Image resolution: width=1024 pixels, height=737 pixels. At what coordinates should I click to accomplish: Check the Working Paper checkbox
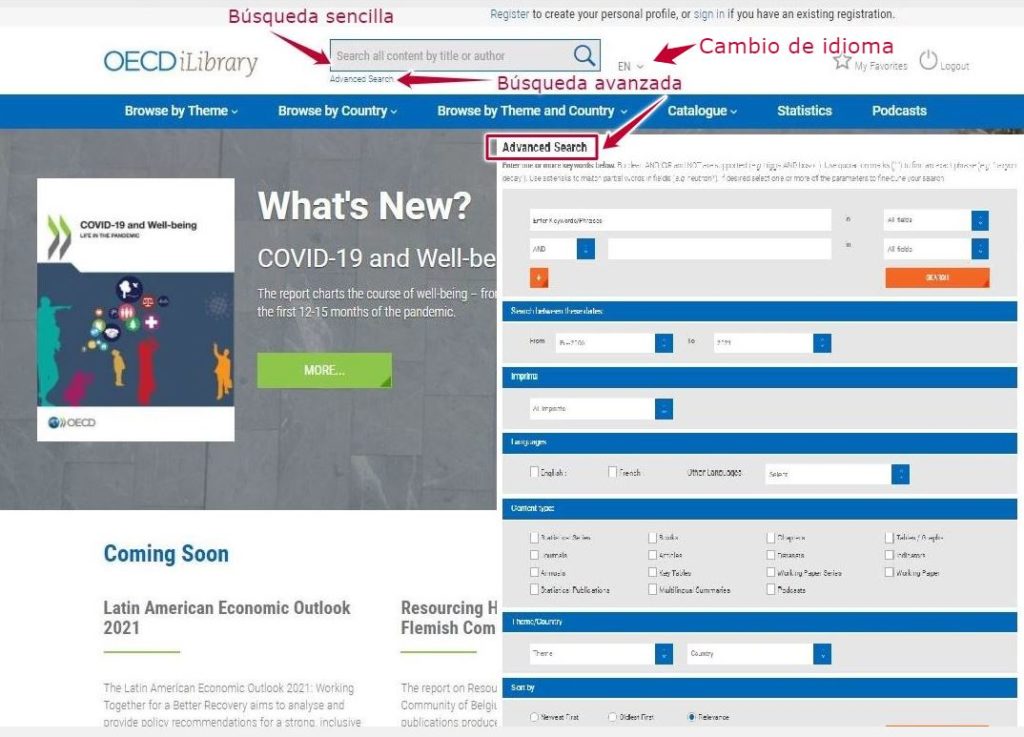(889, 572)
